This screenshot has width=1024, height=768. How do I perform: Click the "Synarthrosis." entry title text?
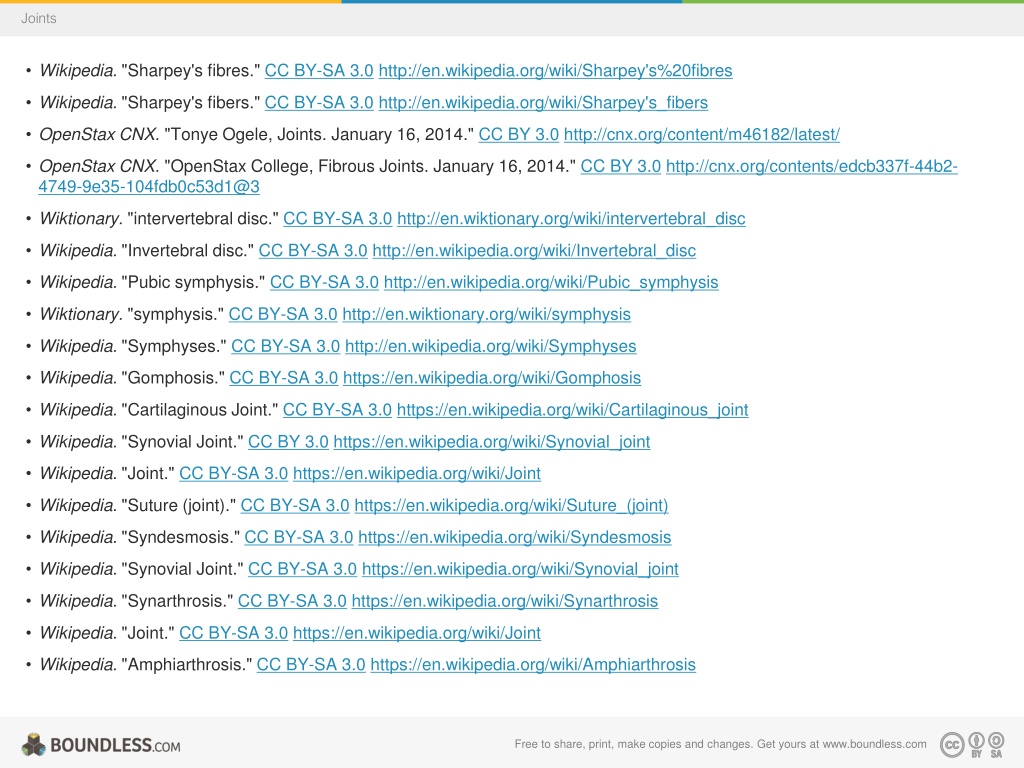[177, 601]
